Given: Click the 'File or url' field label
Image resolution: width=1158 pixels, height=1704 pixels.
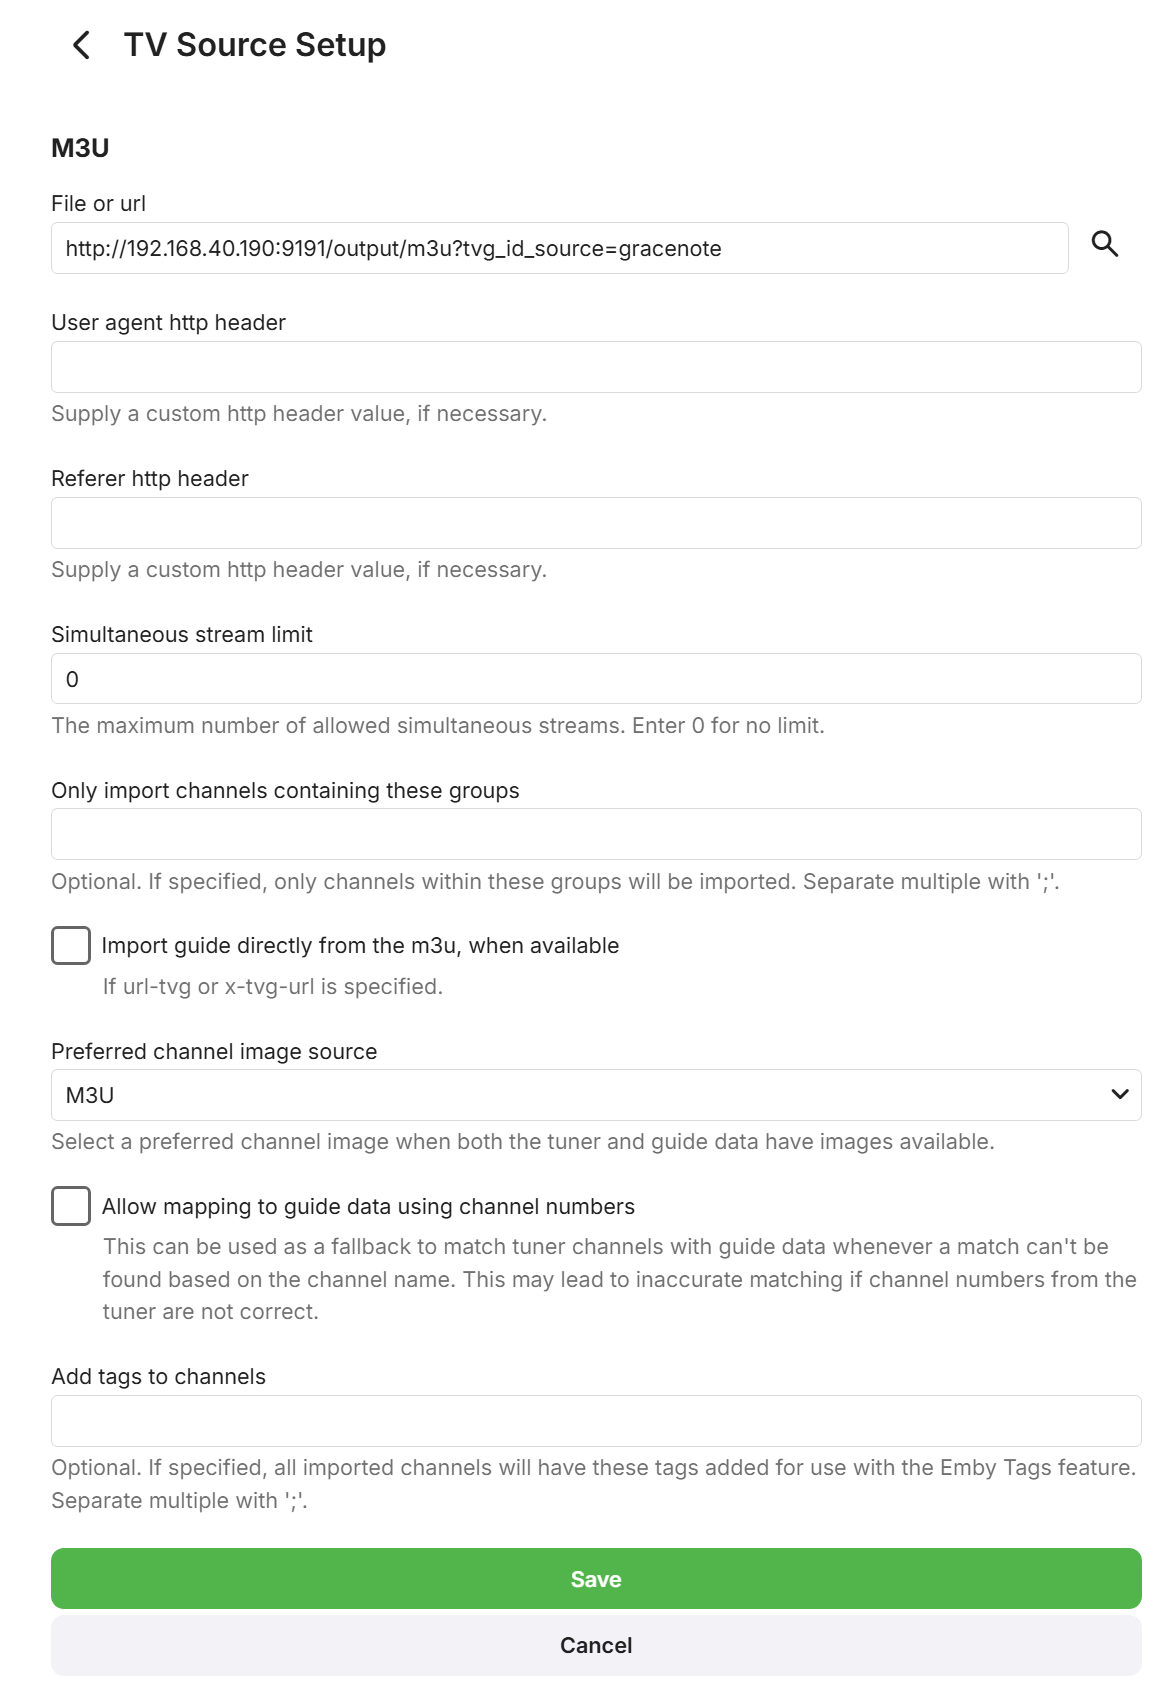Looking at the screenshot, I should (x=98, y=204).
